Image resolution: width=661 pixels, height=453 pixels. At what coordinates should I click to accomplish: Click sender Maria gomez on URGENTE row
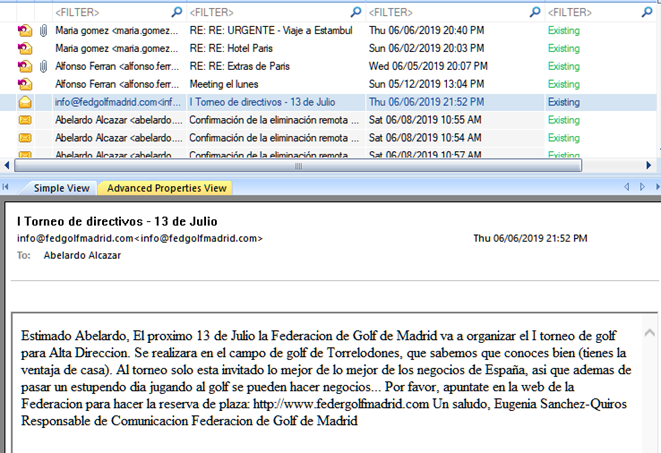116,30
